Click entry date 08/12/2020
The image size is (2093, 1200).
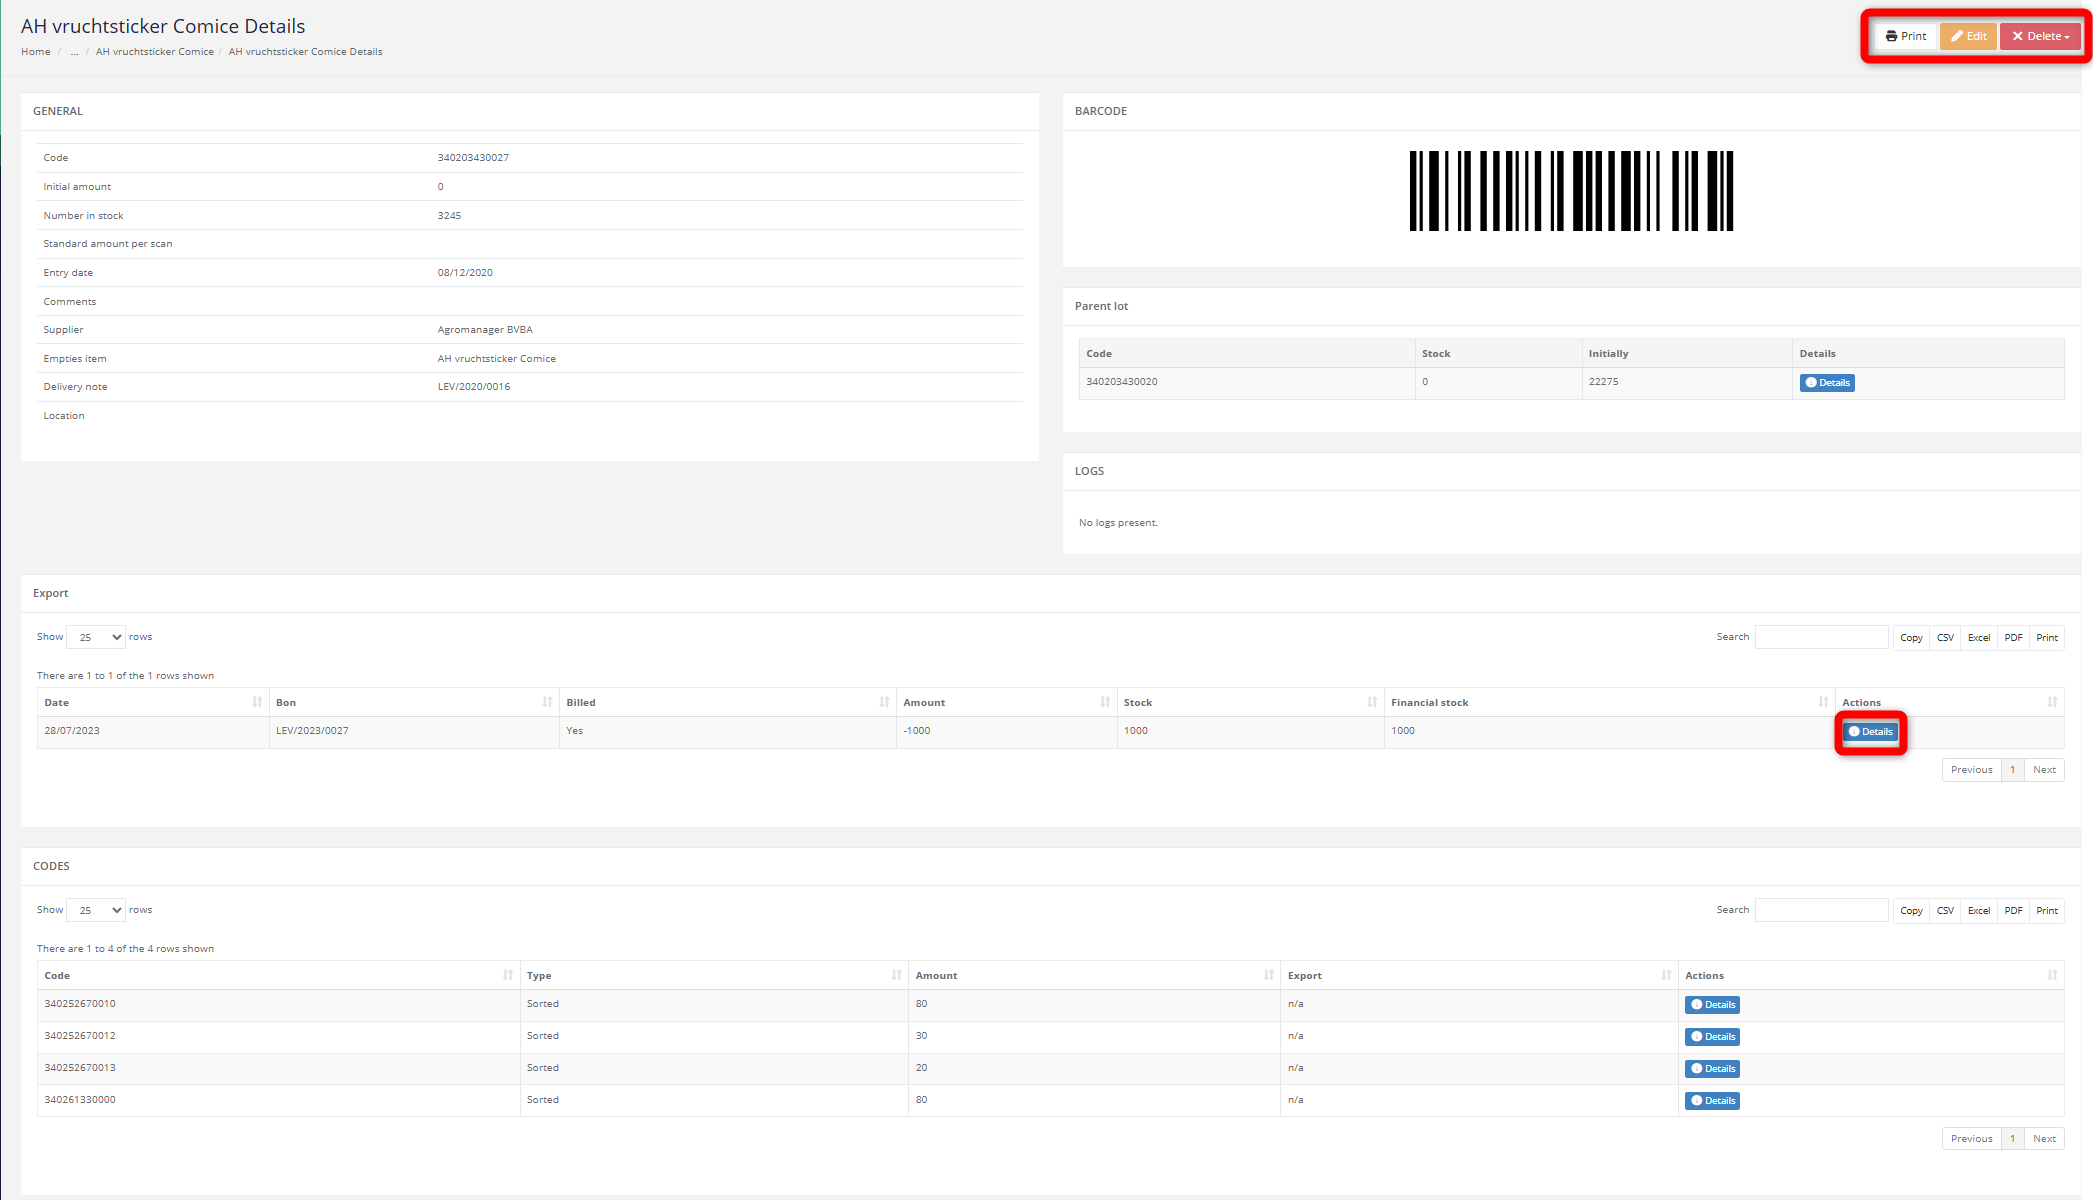465,273
